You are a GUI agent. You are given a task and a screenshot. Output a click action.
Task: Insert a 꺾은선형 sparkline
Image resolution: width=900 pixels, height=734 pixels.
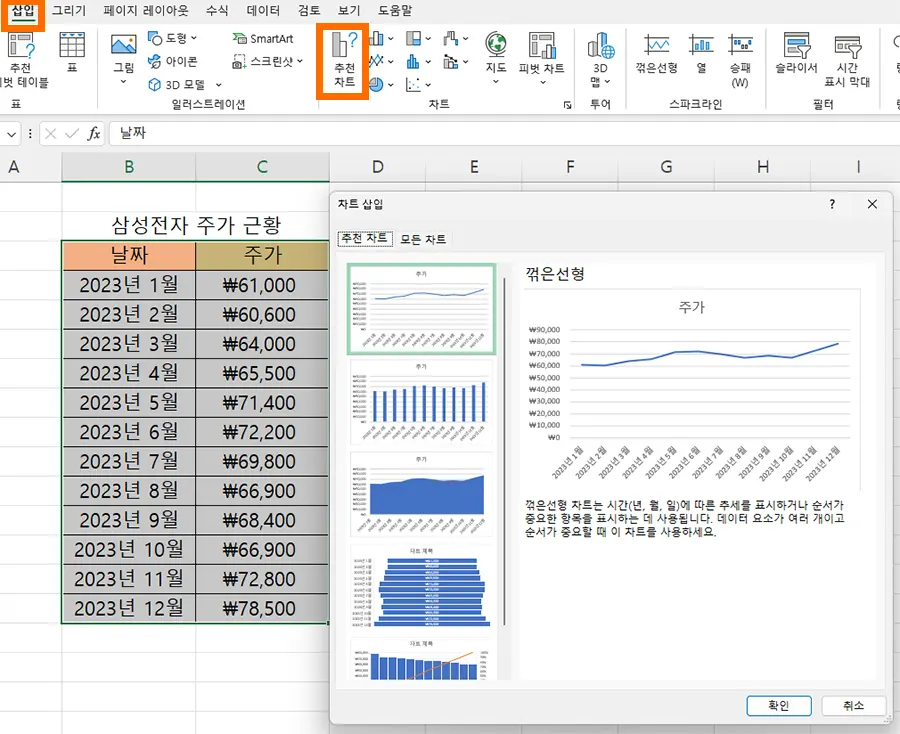click(656, 45)
